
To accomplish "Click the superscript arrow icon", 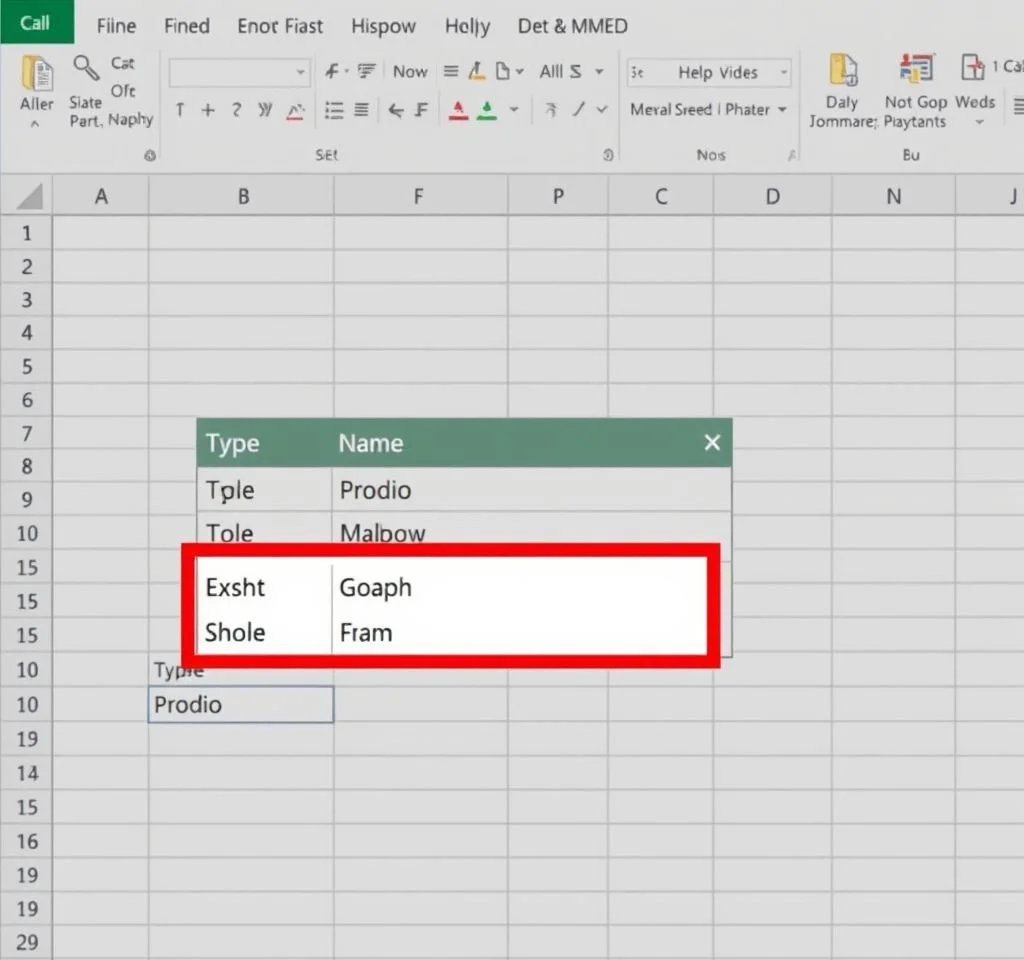I will (x=549, y=109).
